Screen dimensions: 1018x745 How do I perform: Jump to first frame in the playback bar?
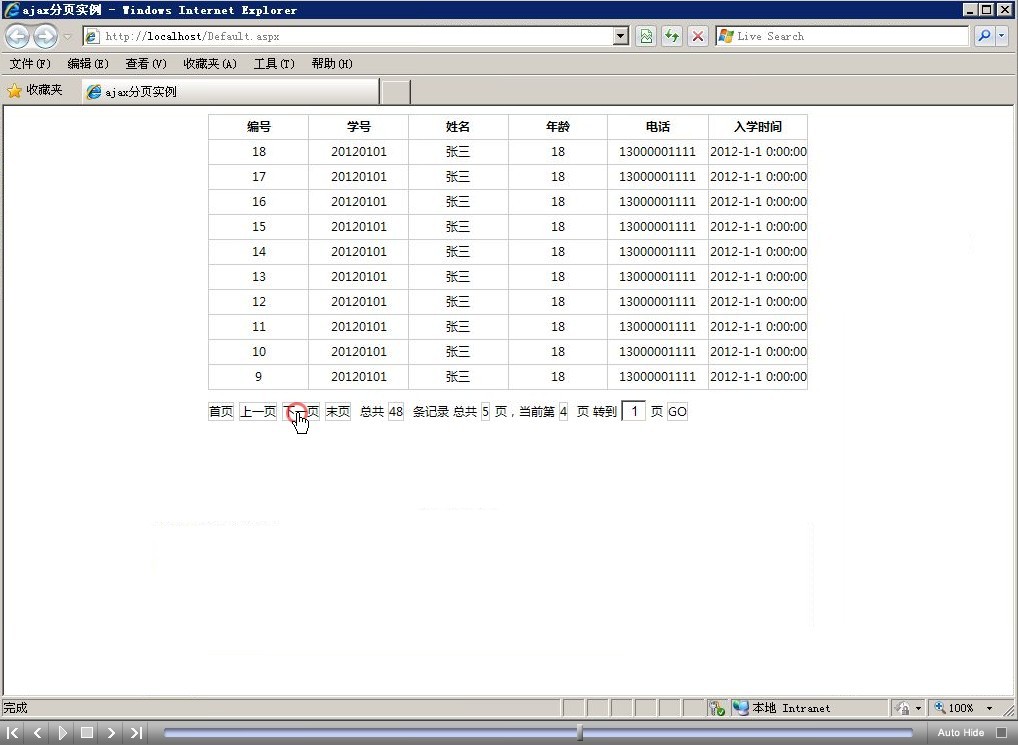pyautogui.click(x=14, y=733)
